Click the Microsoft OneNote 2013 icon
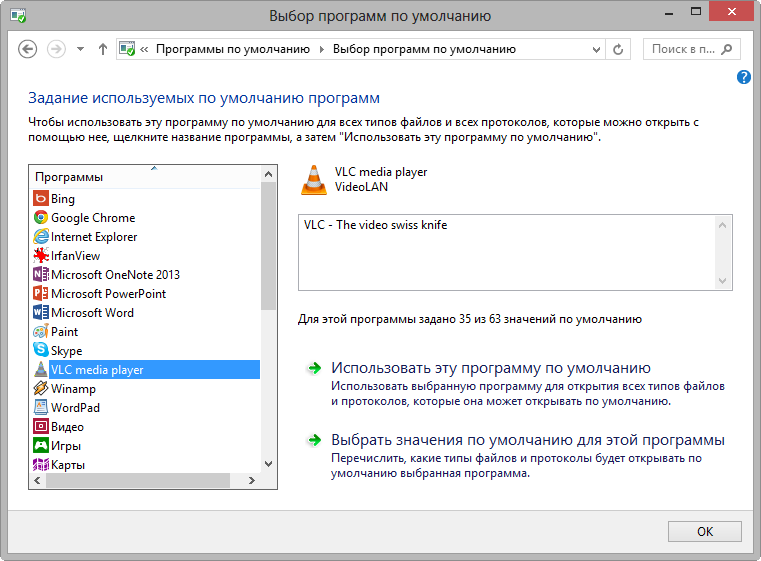 pos(41,275)
